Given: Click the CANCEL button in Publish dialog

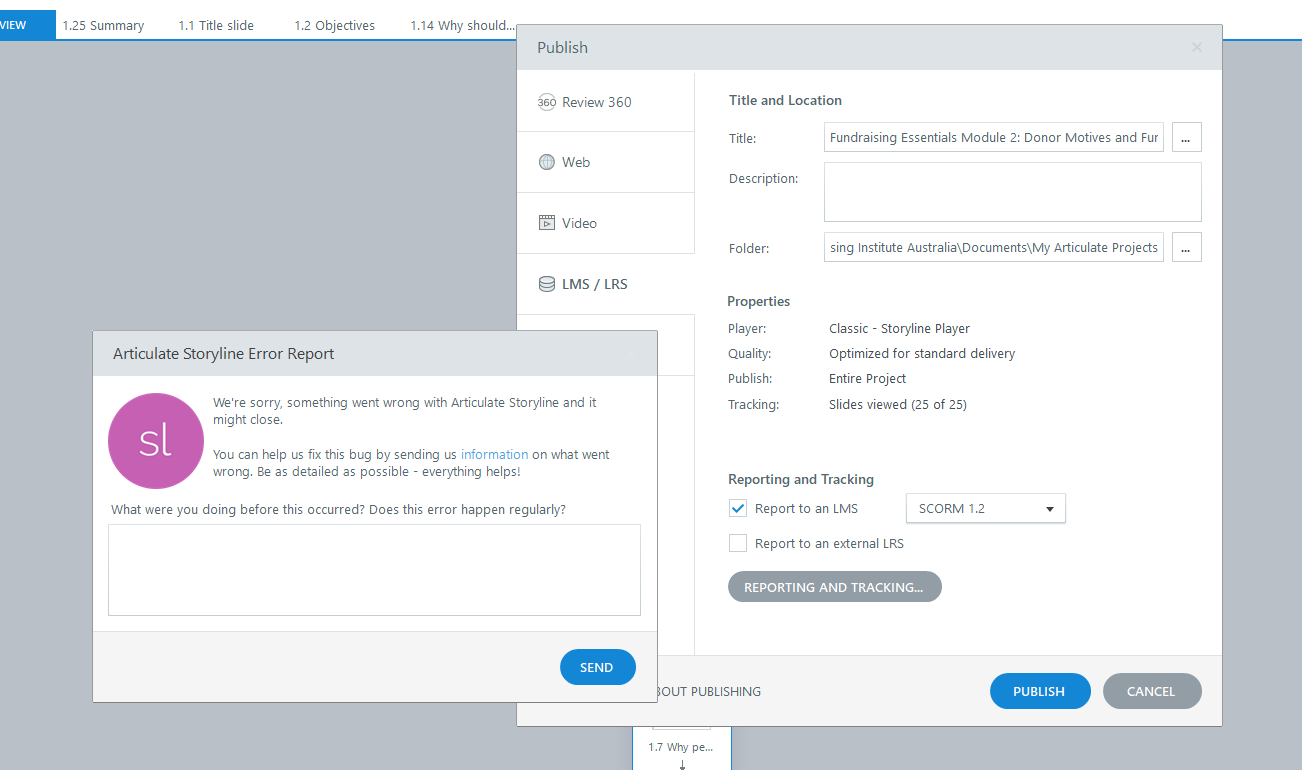Looking at the screenshot, I should tap(1152, 691).
